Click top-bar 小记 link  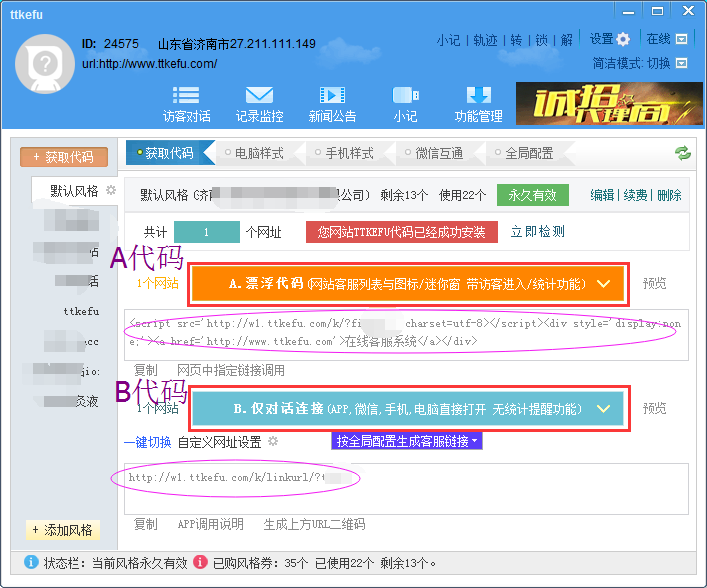449,40
